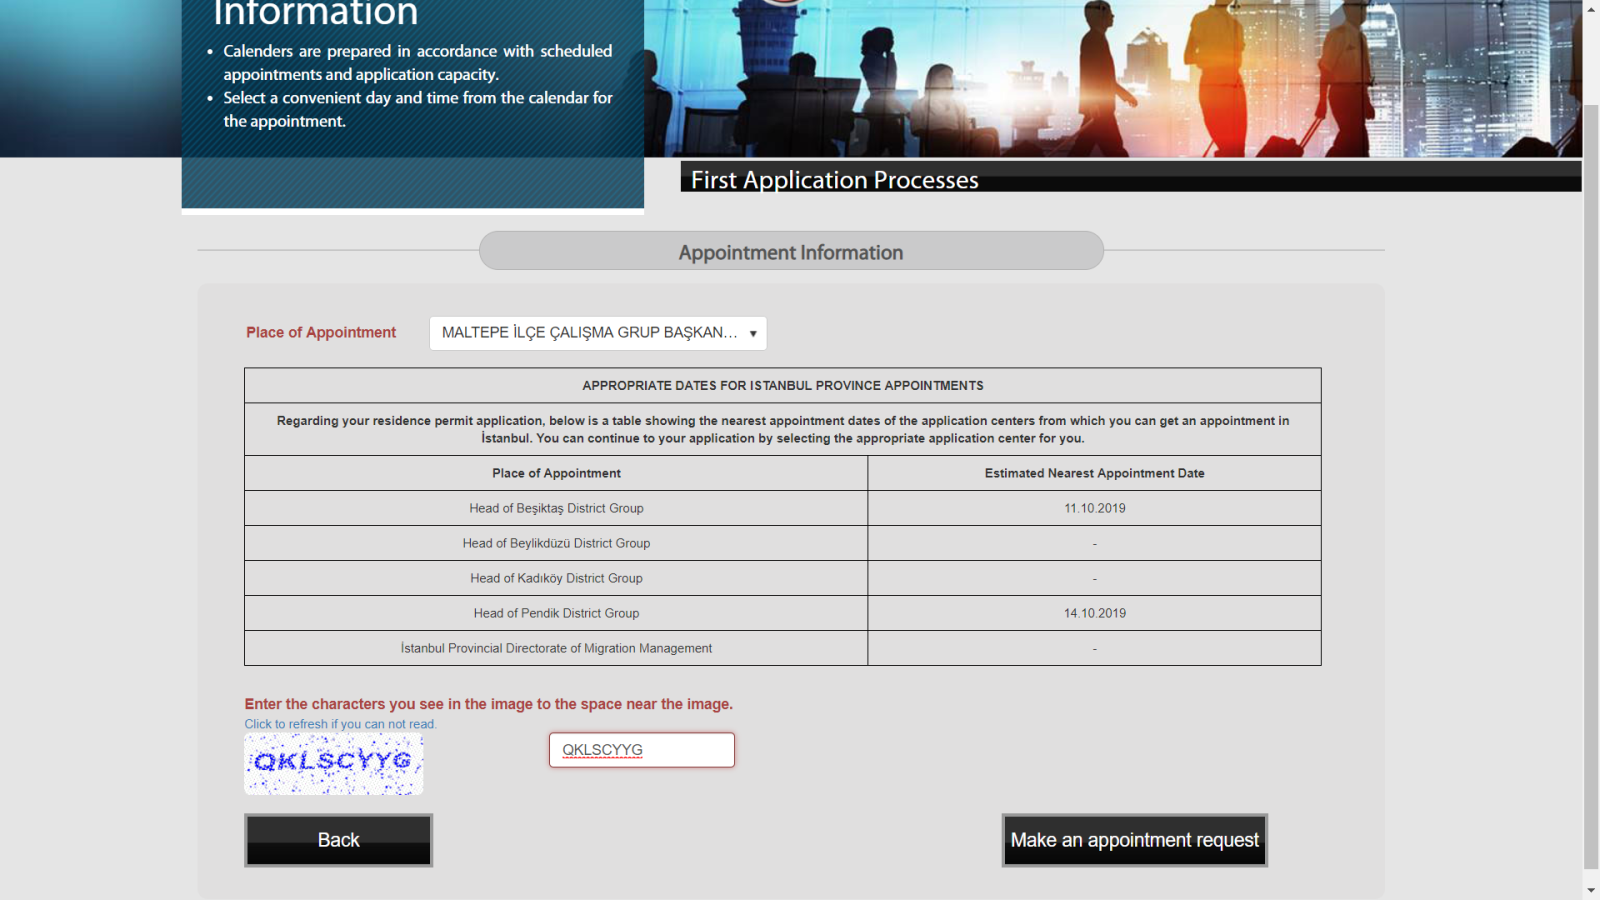Click Estimated Nearest Appointment Date column header

click(x=1094, y=473)
